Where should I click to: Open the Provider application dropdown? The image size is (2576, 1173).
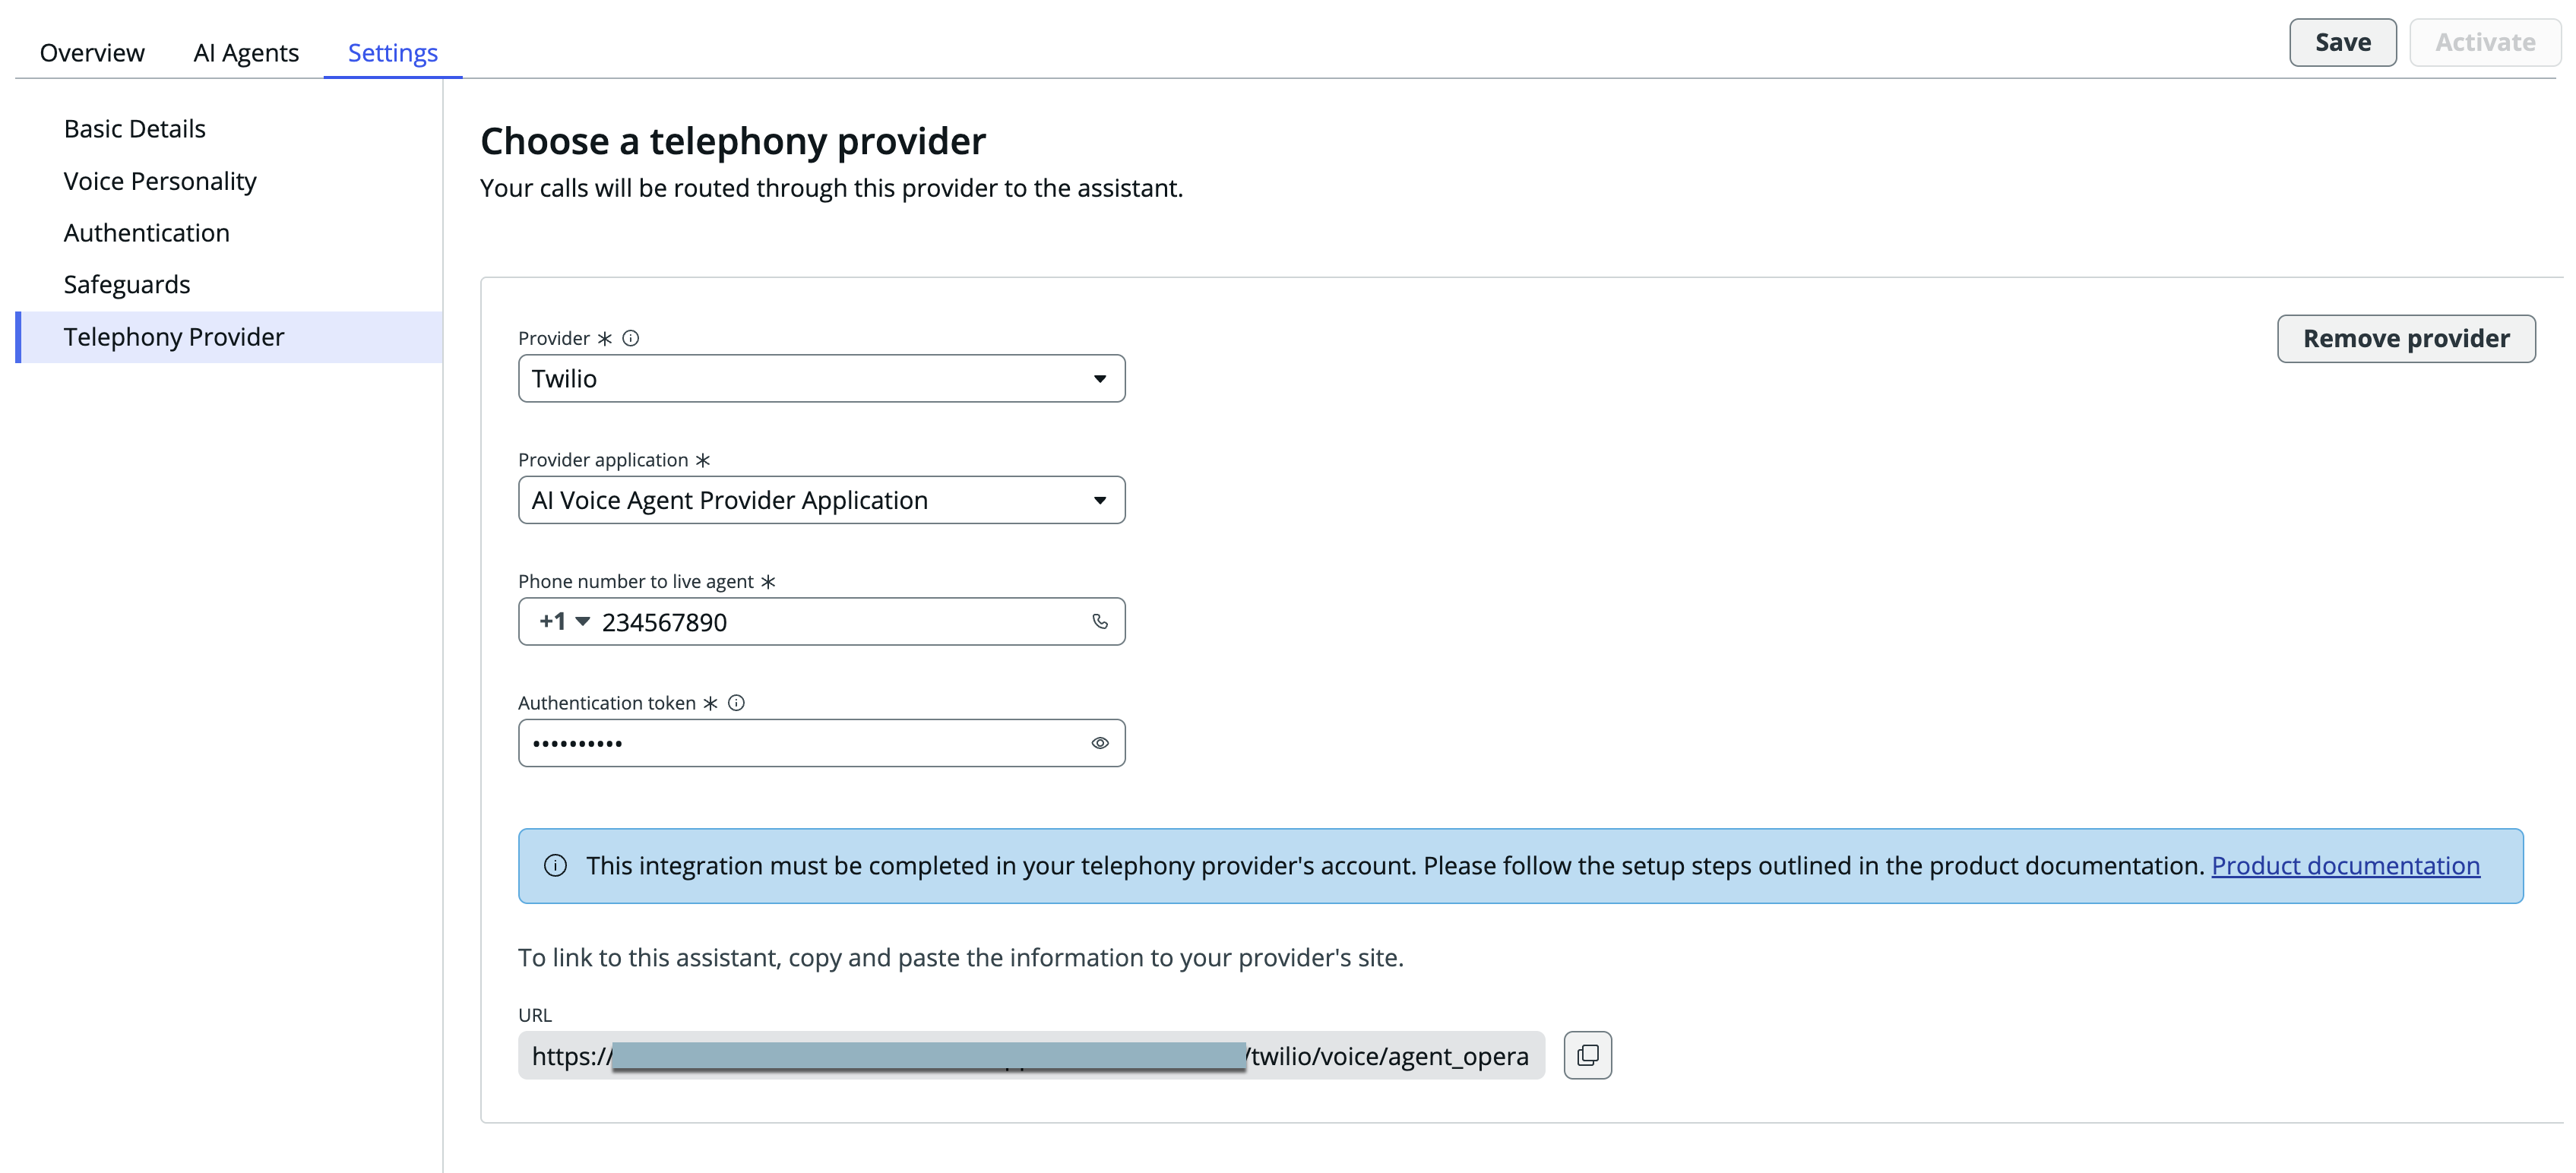coord(821,500)
